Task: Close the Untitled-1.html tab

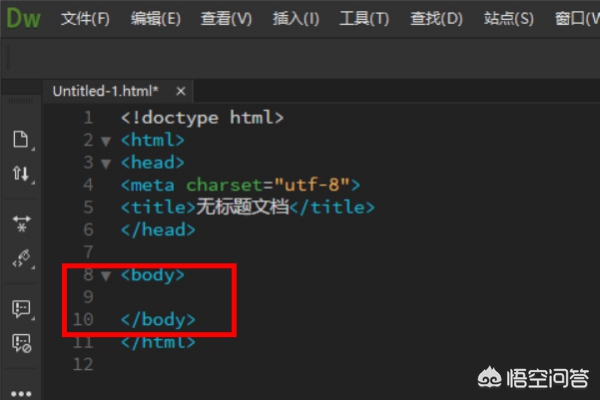Action: coord(181,91)
